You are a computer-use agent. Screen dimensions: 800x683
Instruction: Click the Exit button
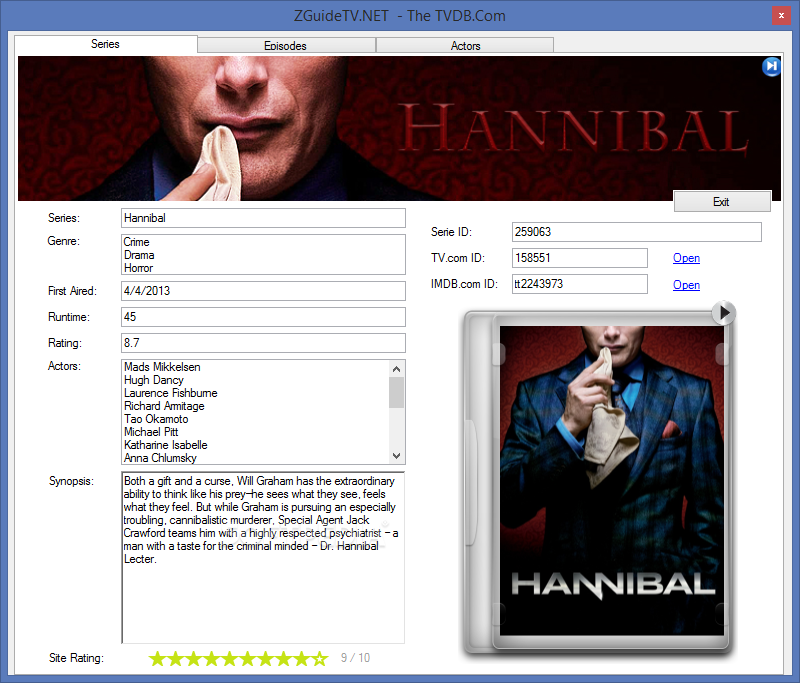722,201
